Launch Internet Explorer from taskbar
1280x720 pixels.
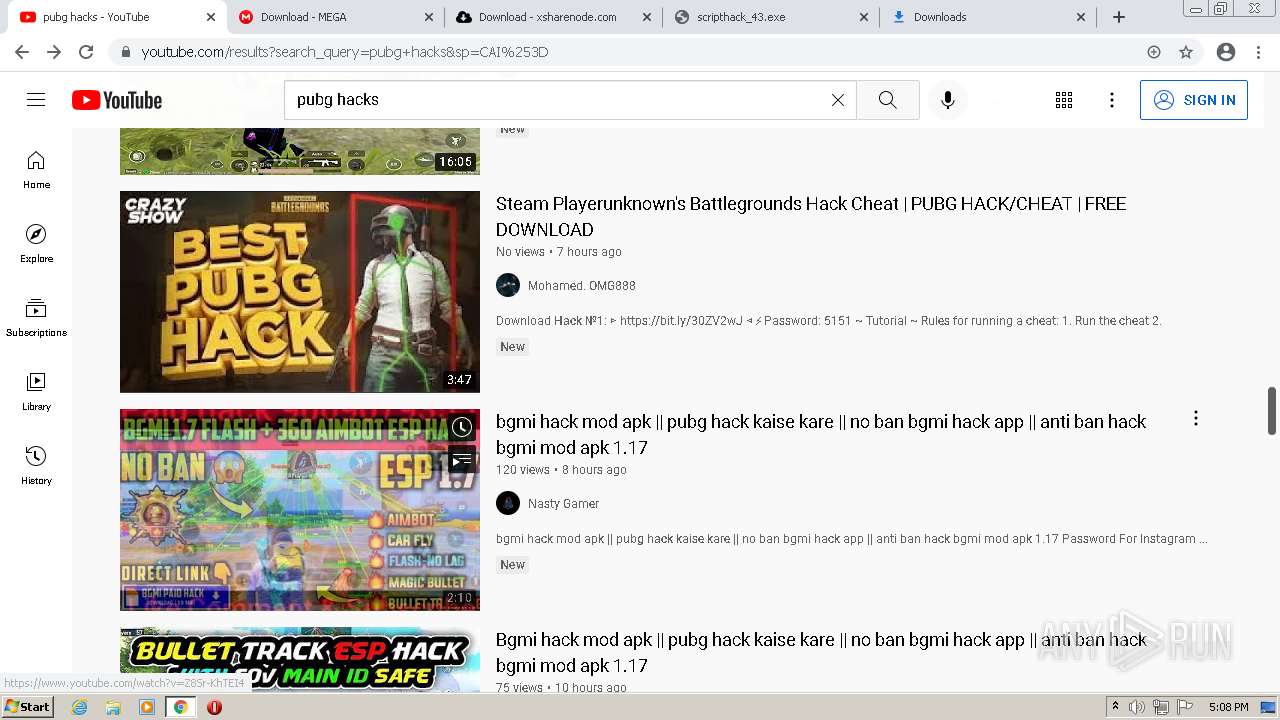pyautogui.click(x=80, y=707)
